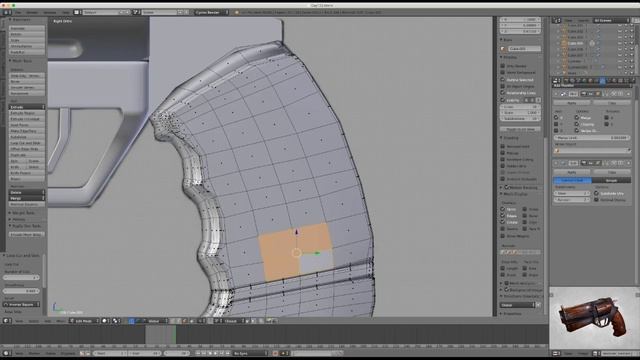This screenshot has height=360, width=640.
Task: Toggle Subdivide UVs checkbox in Subsurf modifier
Action: [x=596, y=193]
